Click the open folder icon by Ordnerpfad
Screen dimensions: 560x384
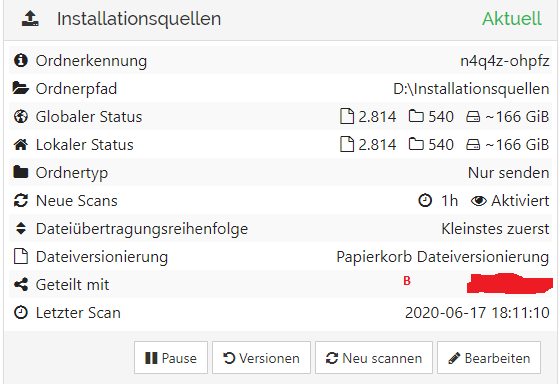(21, 88)
